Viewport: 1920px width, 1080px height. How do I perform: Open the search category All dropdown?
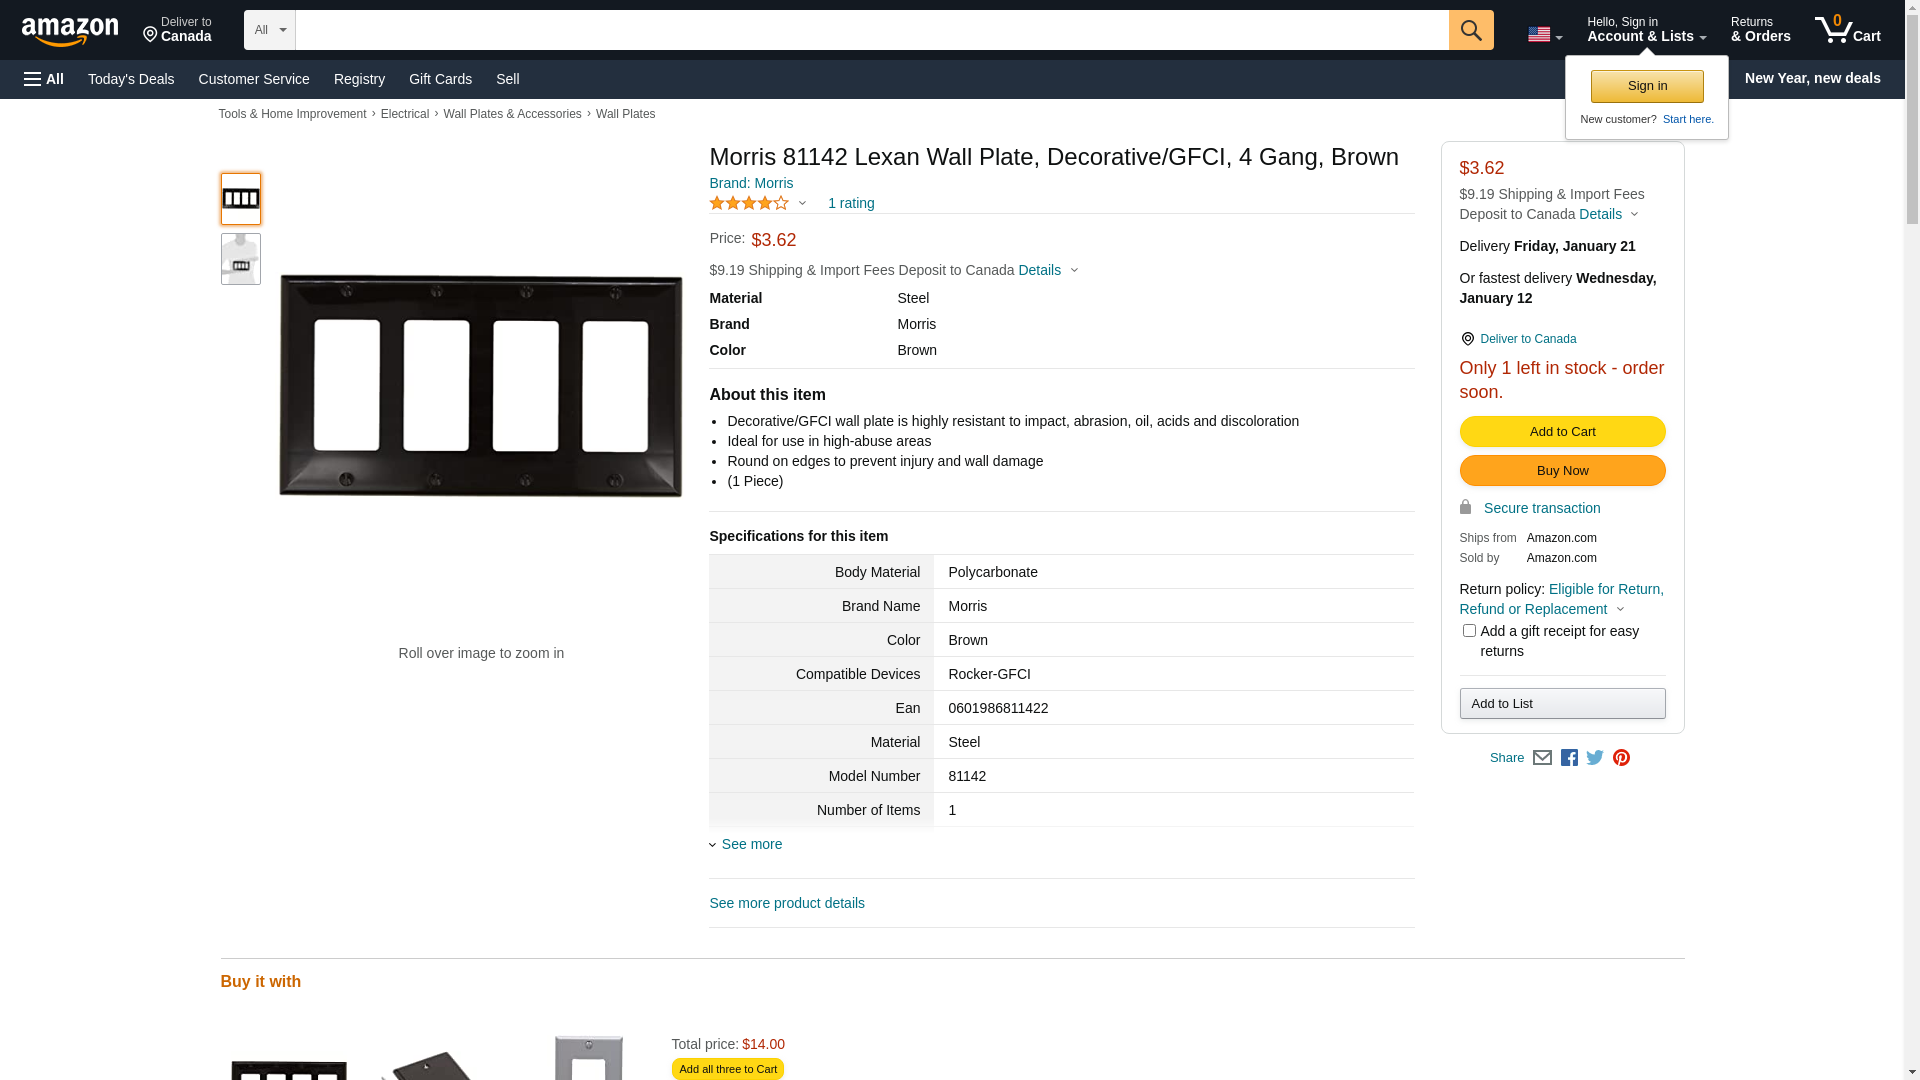[270, 30]
